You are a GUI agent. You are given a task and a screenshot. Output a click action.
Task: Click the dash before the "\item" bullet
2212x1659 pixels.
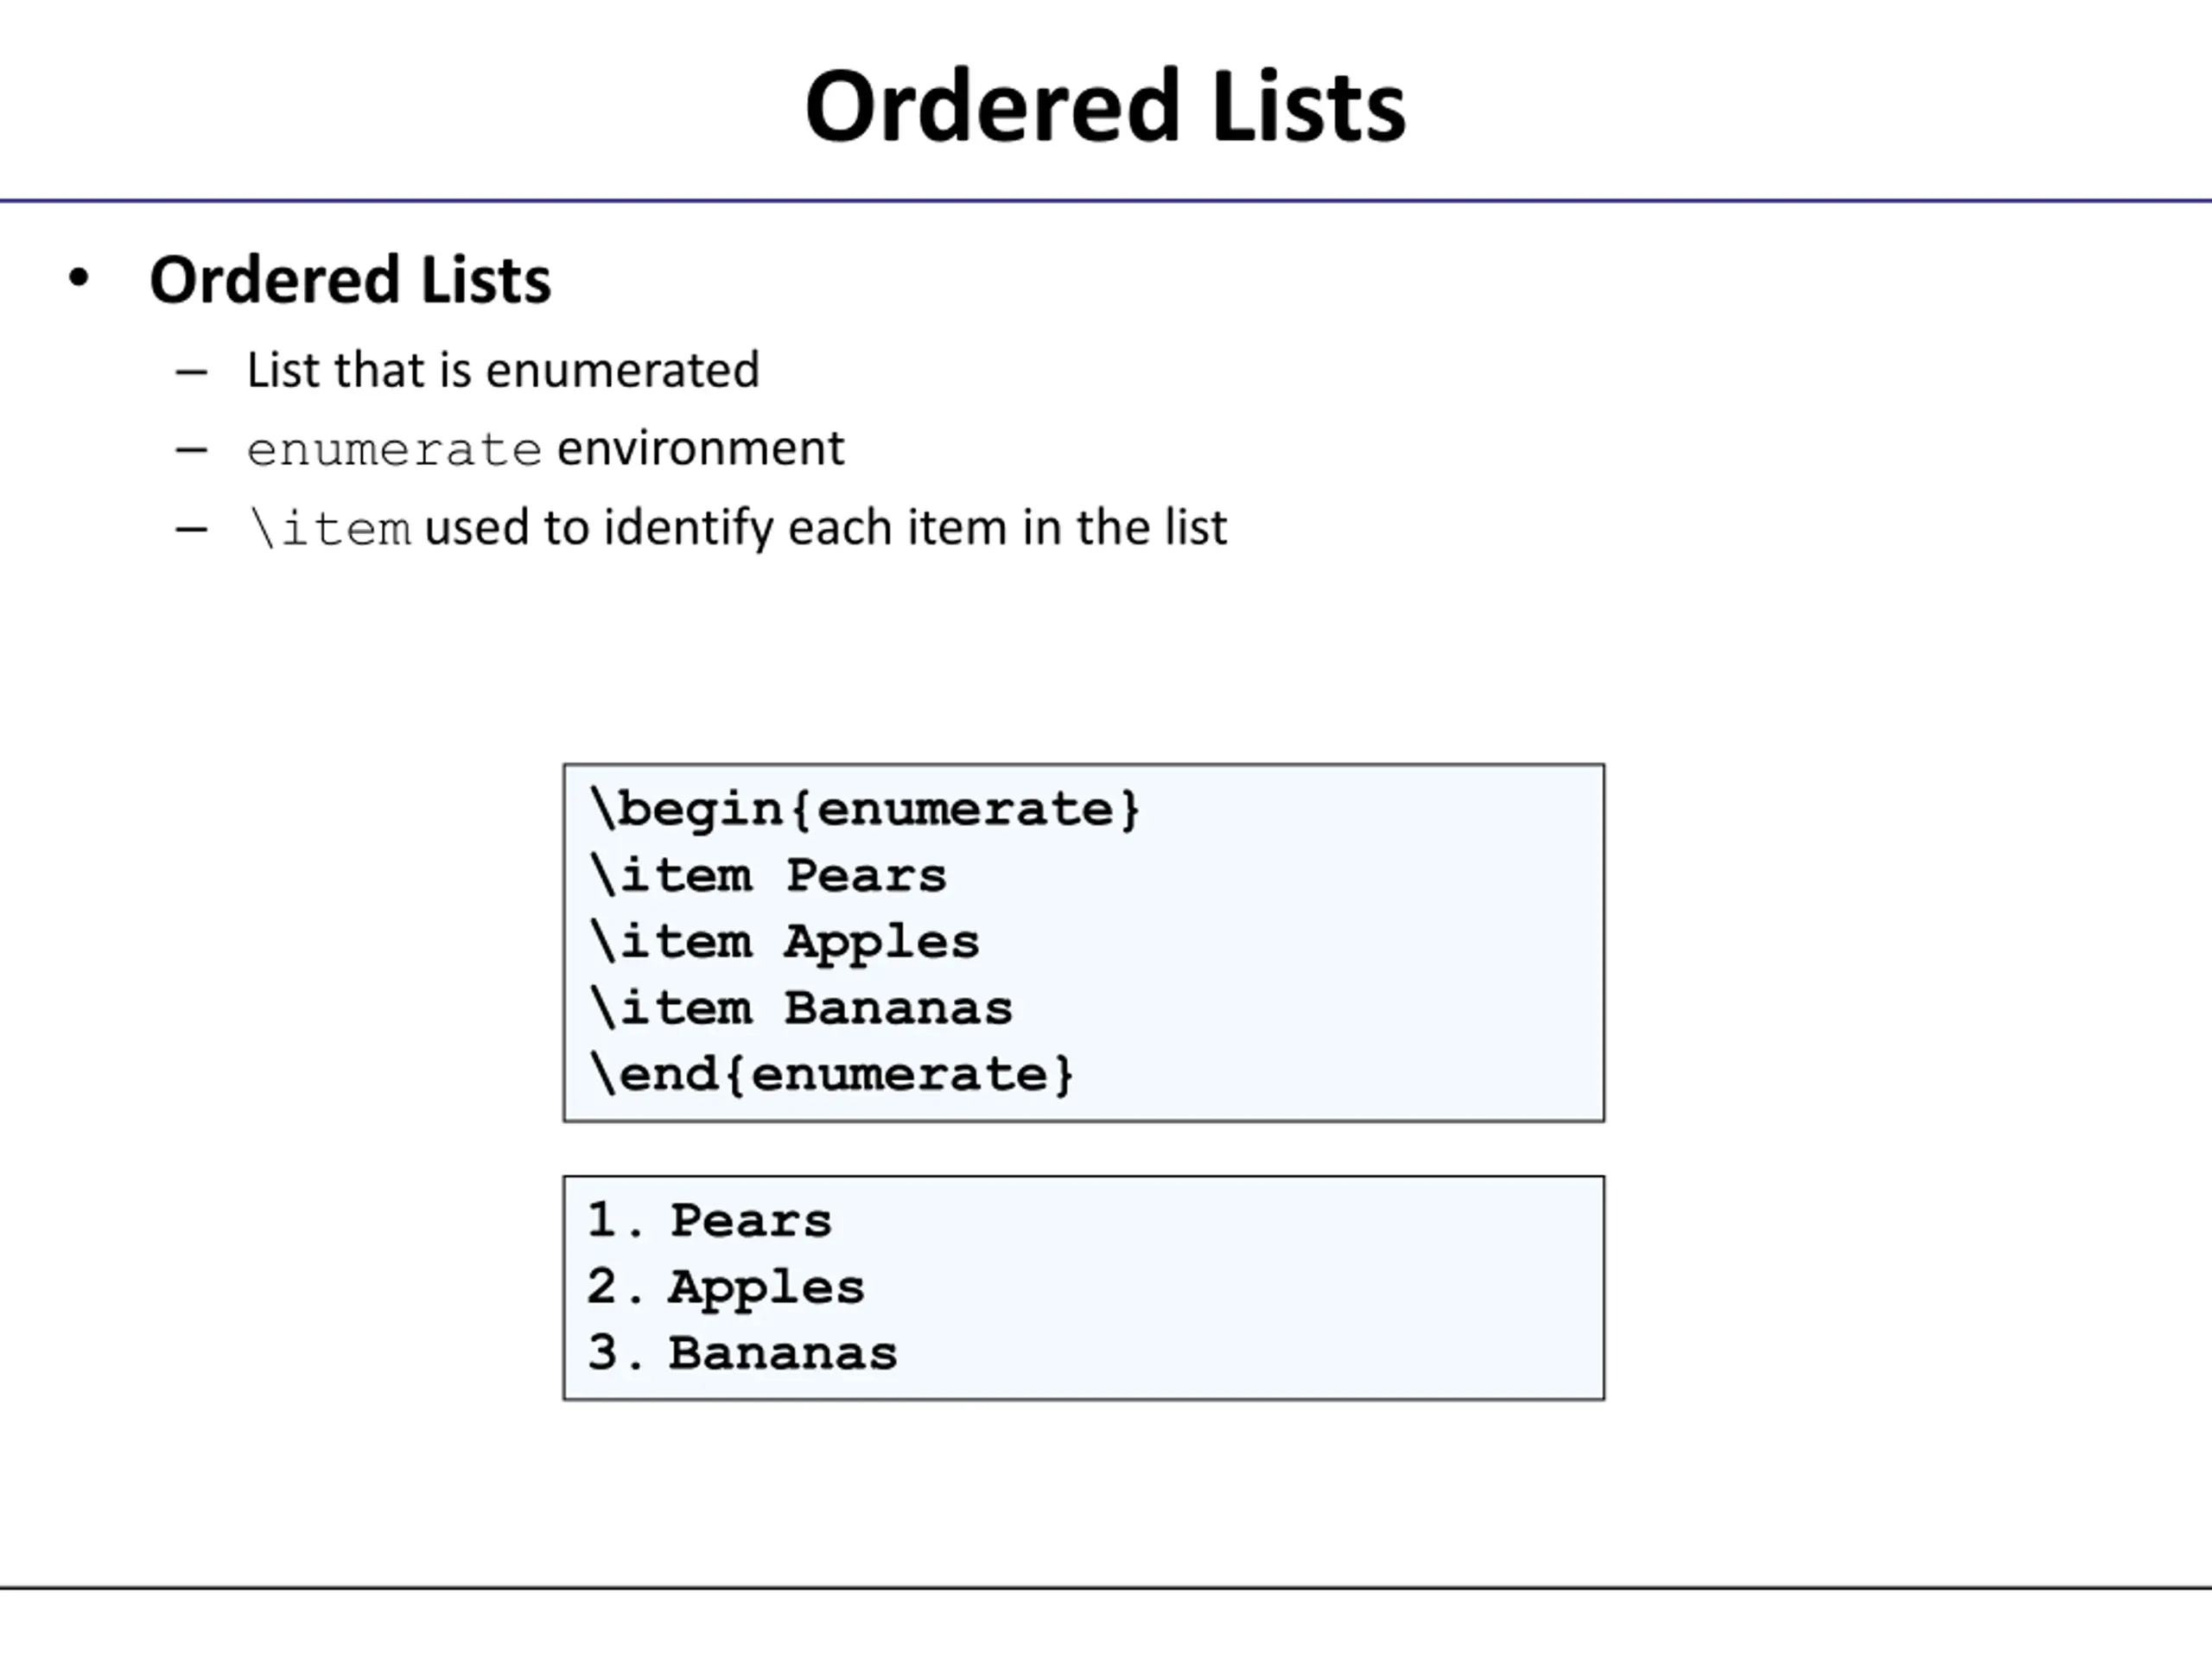[191, 529]
